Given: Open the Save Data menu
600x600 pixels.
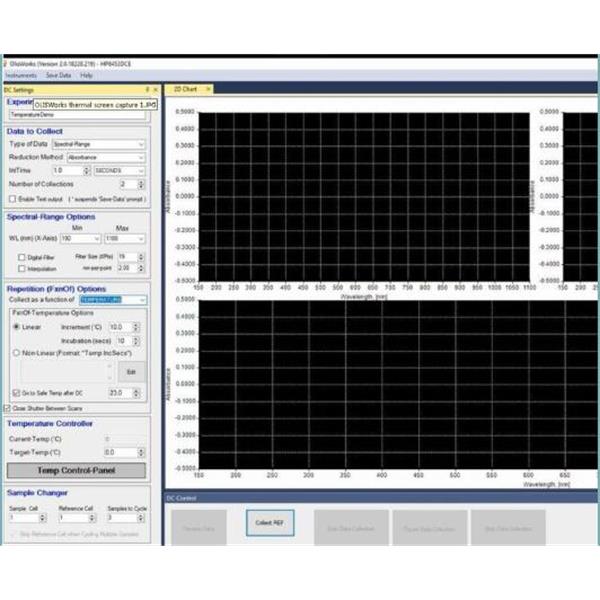Looking at the screenshot, I should coord(58,75).
